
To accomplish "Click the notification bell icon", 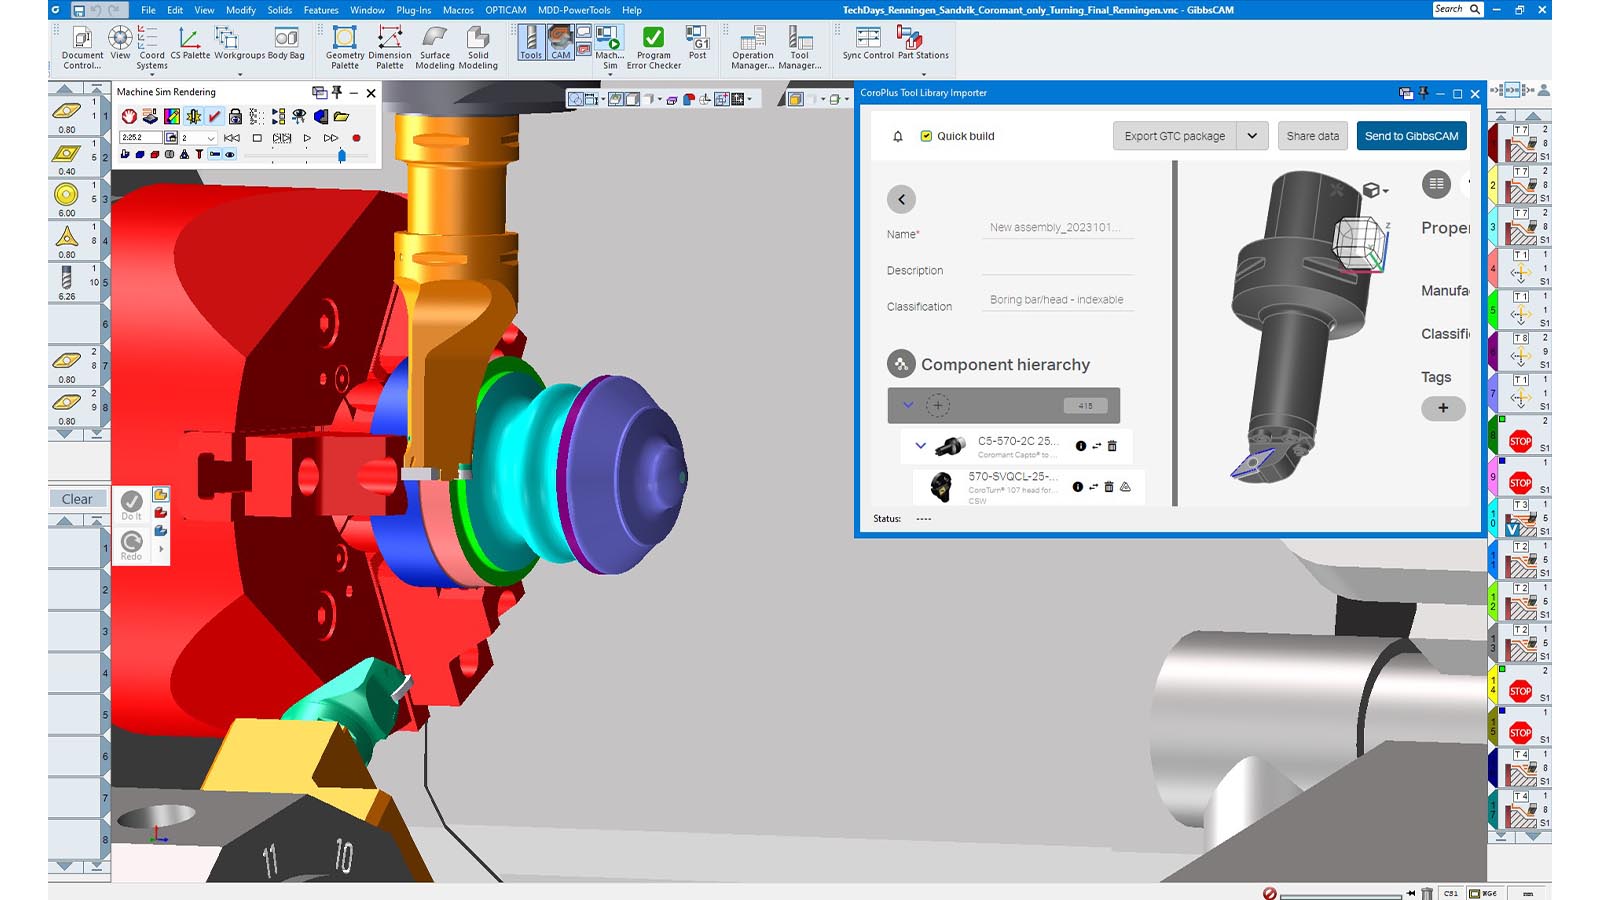I will click(x=898, y=136).
